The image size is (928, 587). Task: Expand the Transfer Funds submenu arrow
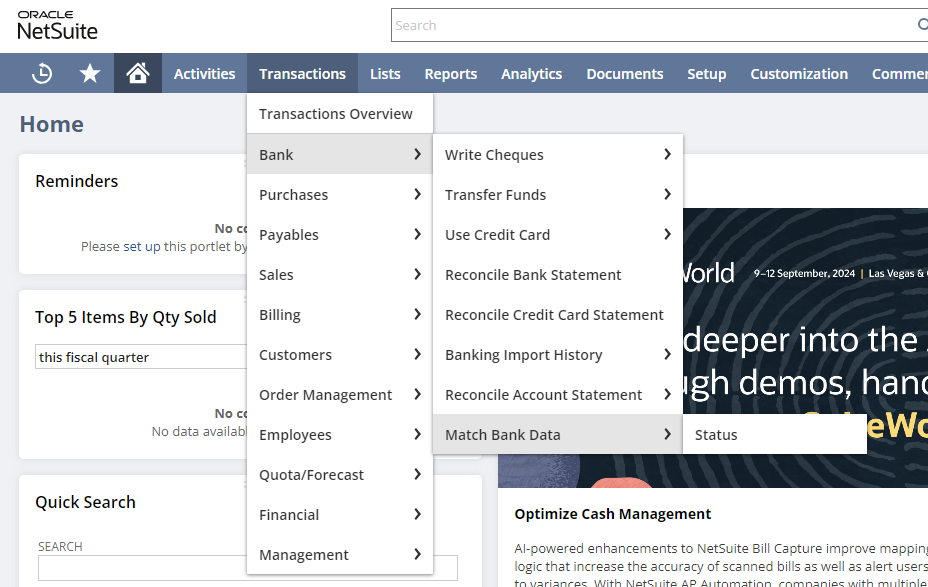point(667,194)
